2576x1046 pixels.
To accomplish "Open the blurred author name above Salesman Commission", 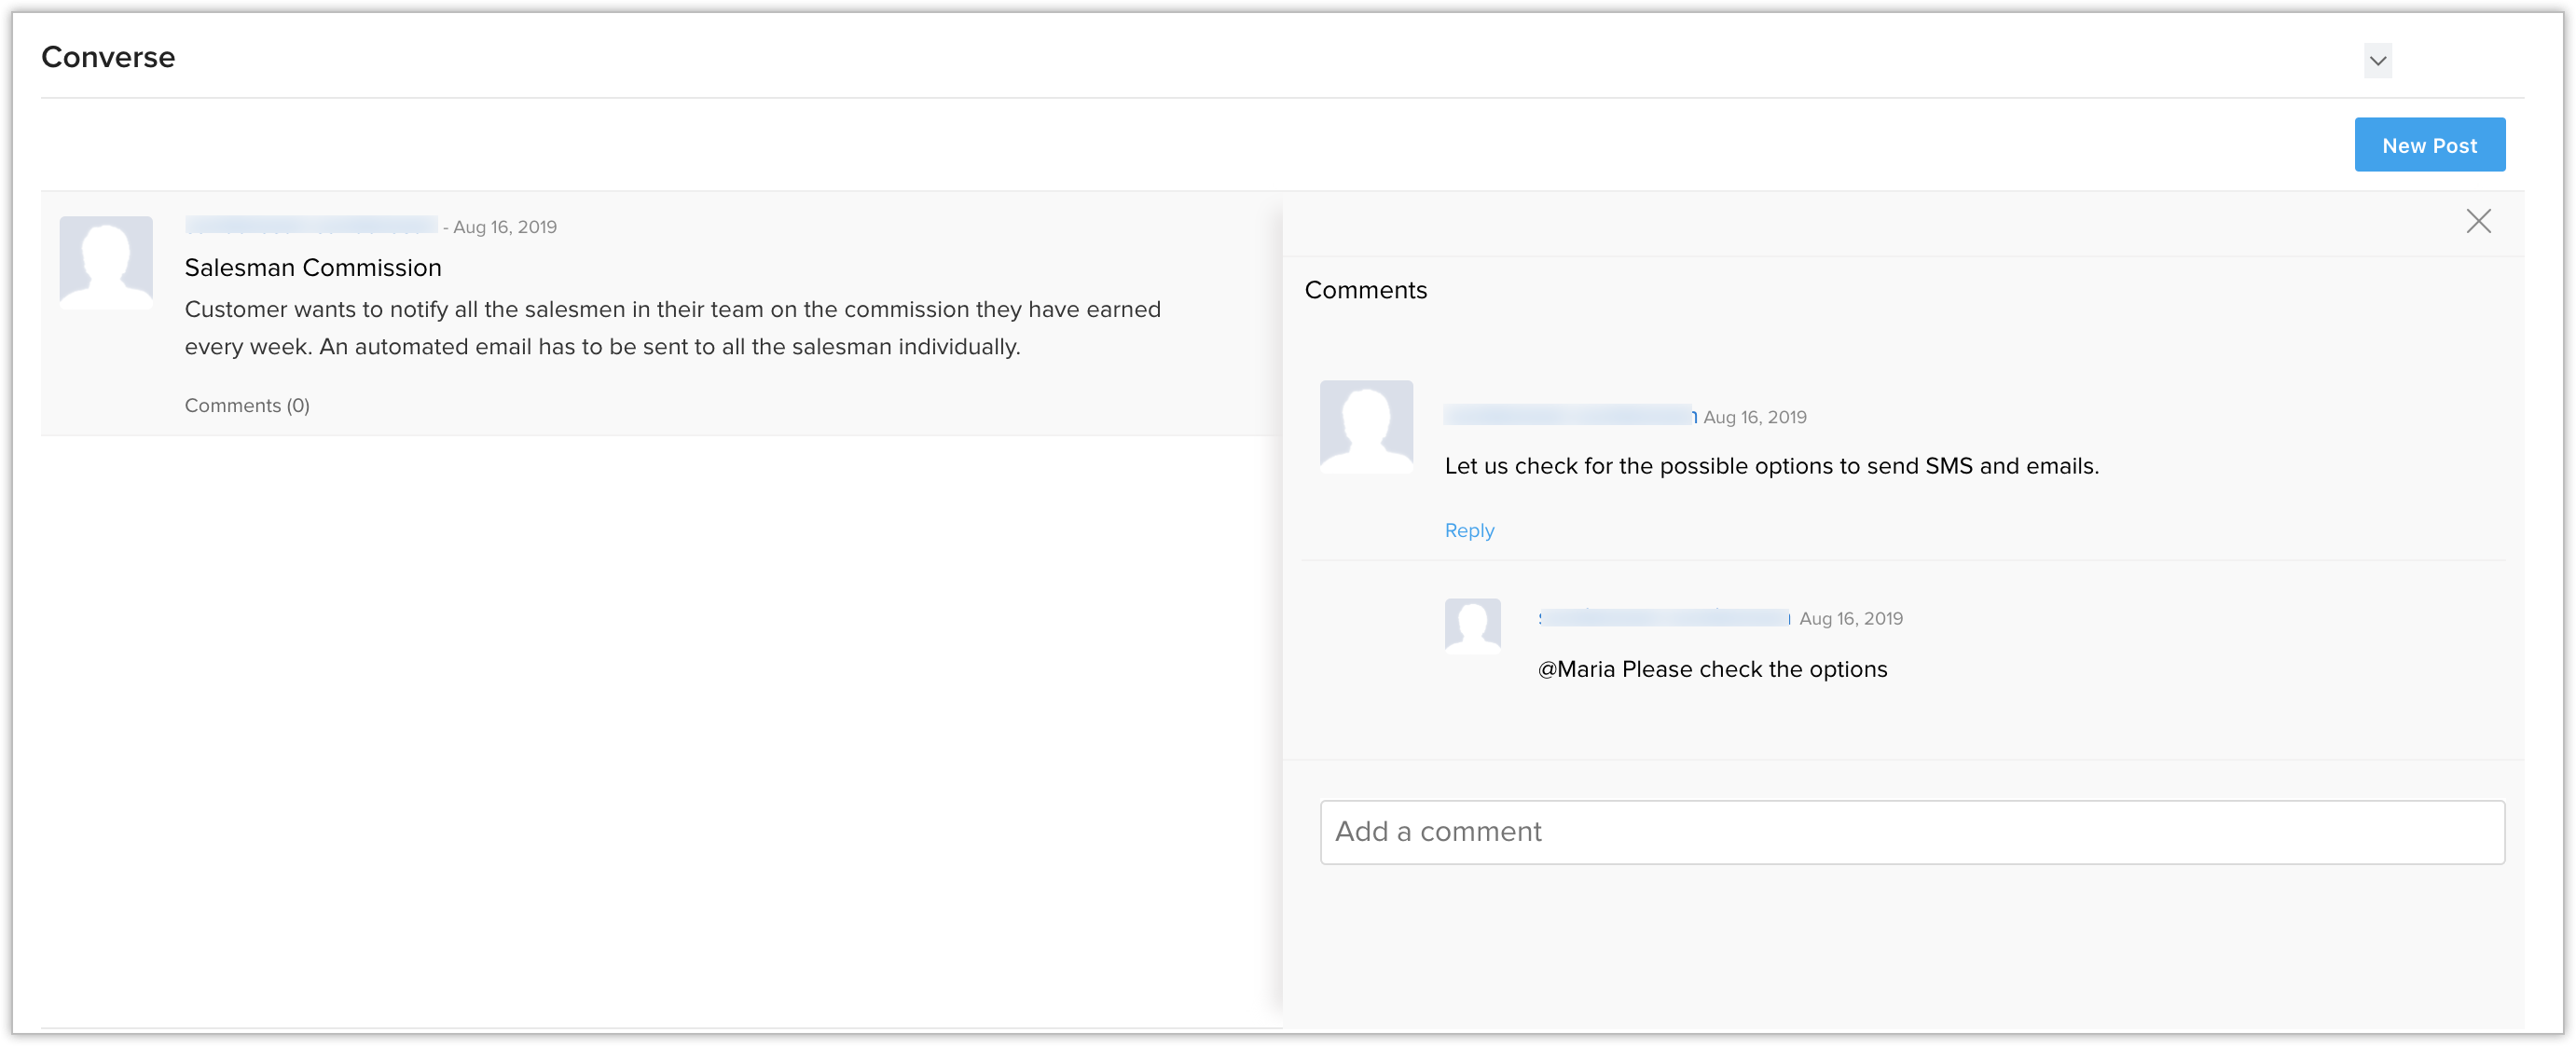I will [x=311, y=226].
